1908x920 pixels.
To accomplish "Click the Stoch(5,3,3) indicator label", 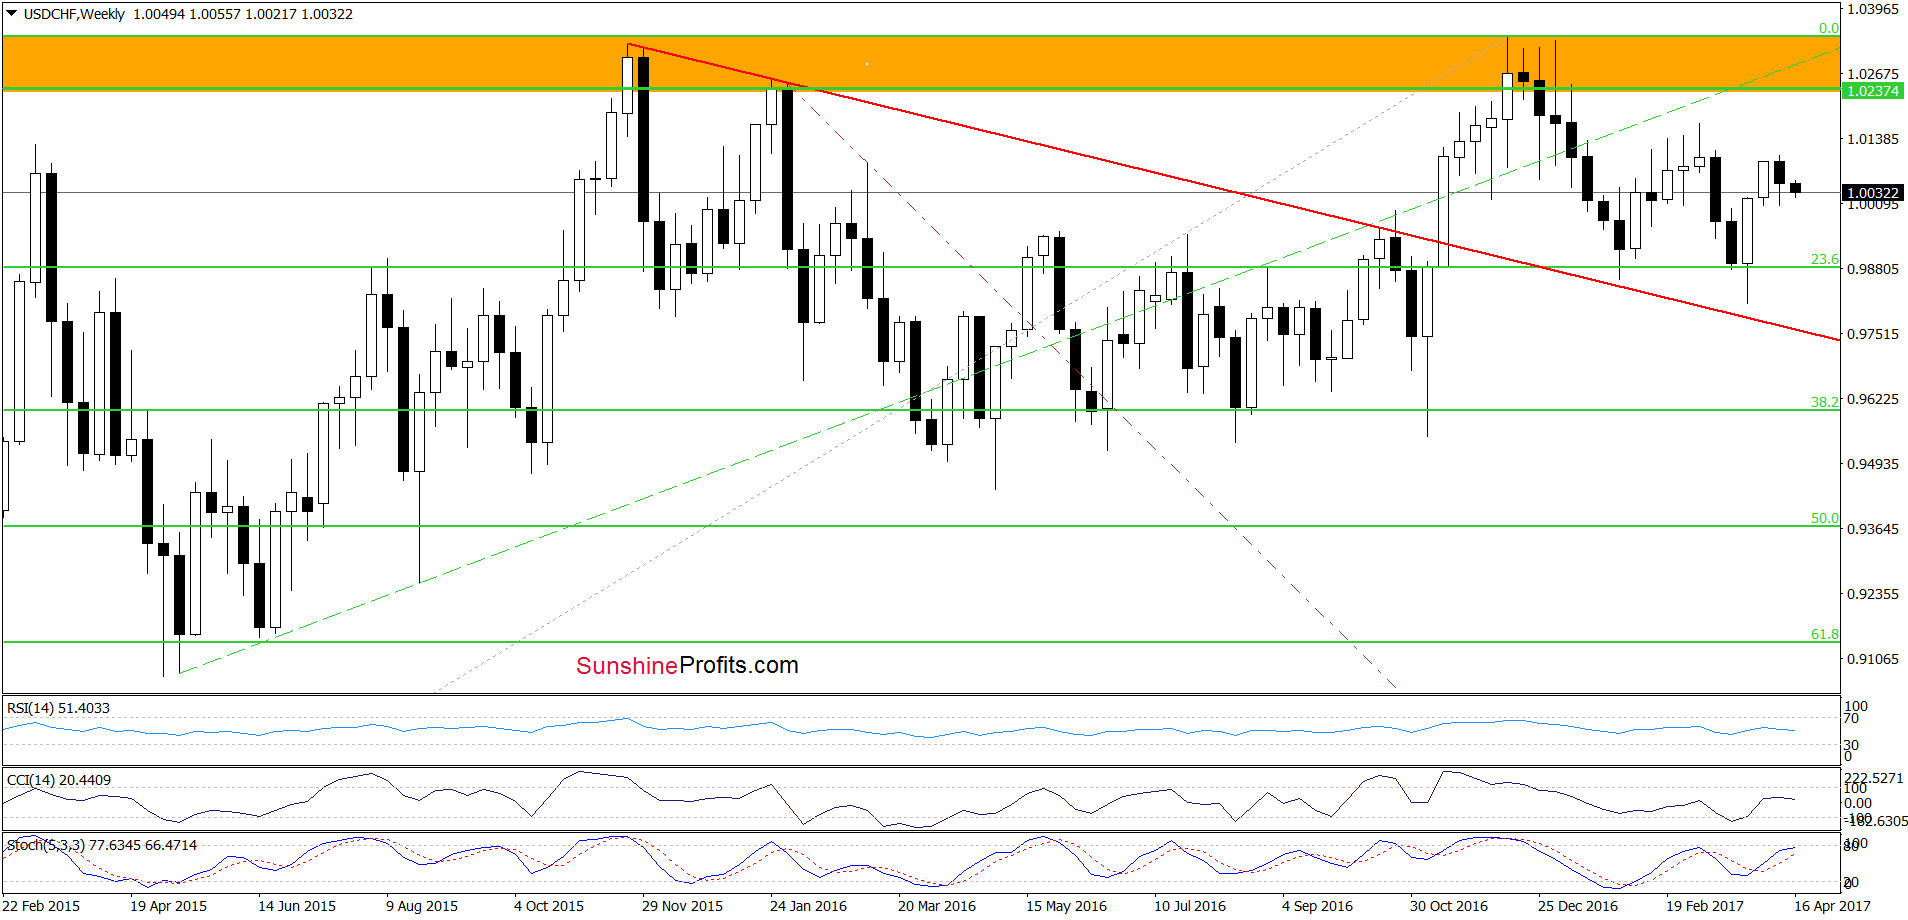I will (x=102, y=845).
